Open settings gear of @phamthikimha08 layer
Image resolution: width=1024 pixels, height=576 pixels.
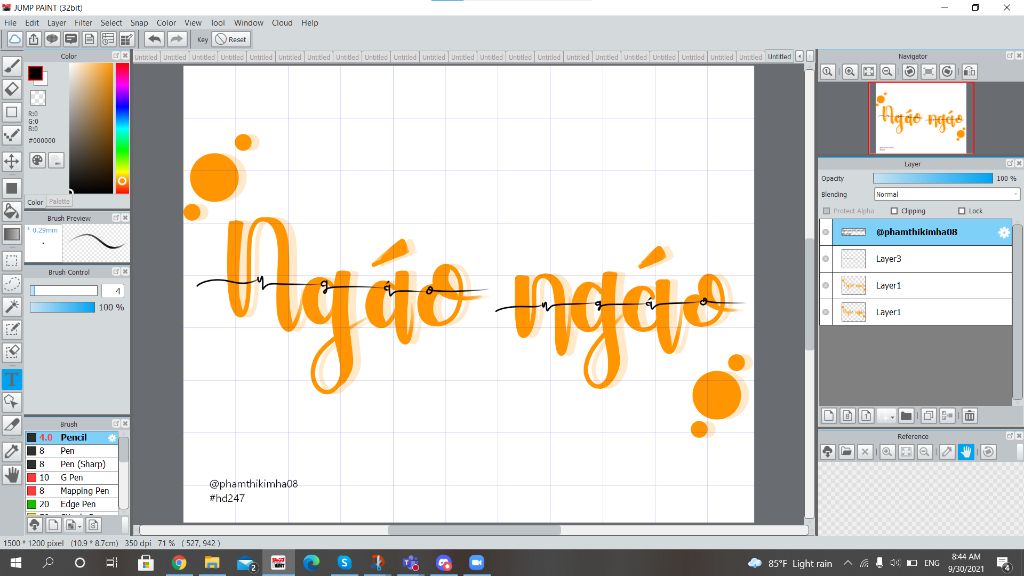click(x=1004, y=232)
